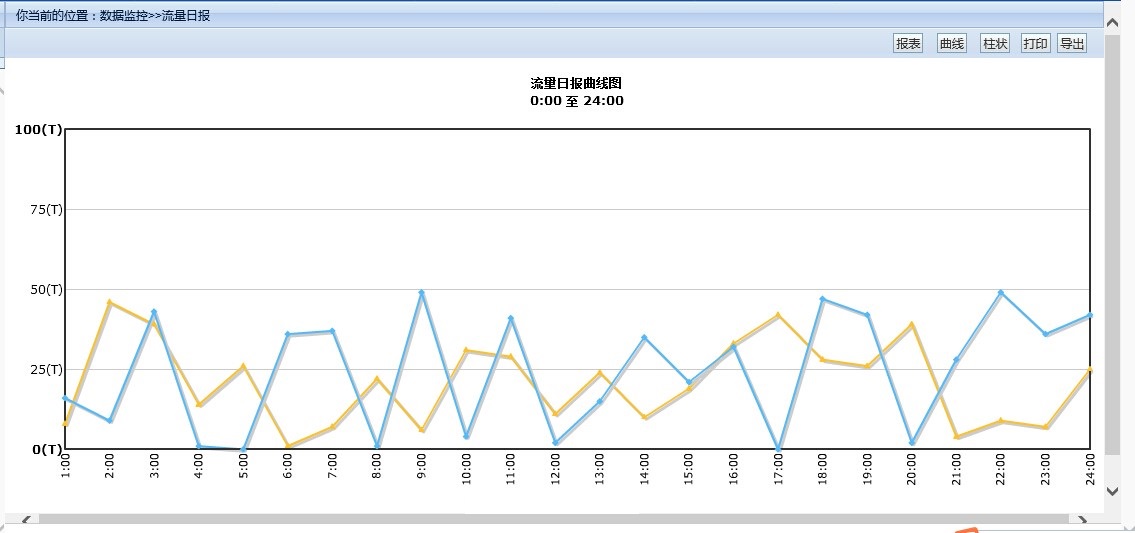Screen dimensions: 1135x533
Task: Click the horizontal scrollbar left arrow
Action: (x=25, y=520)
